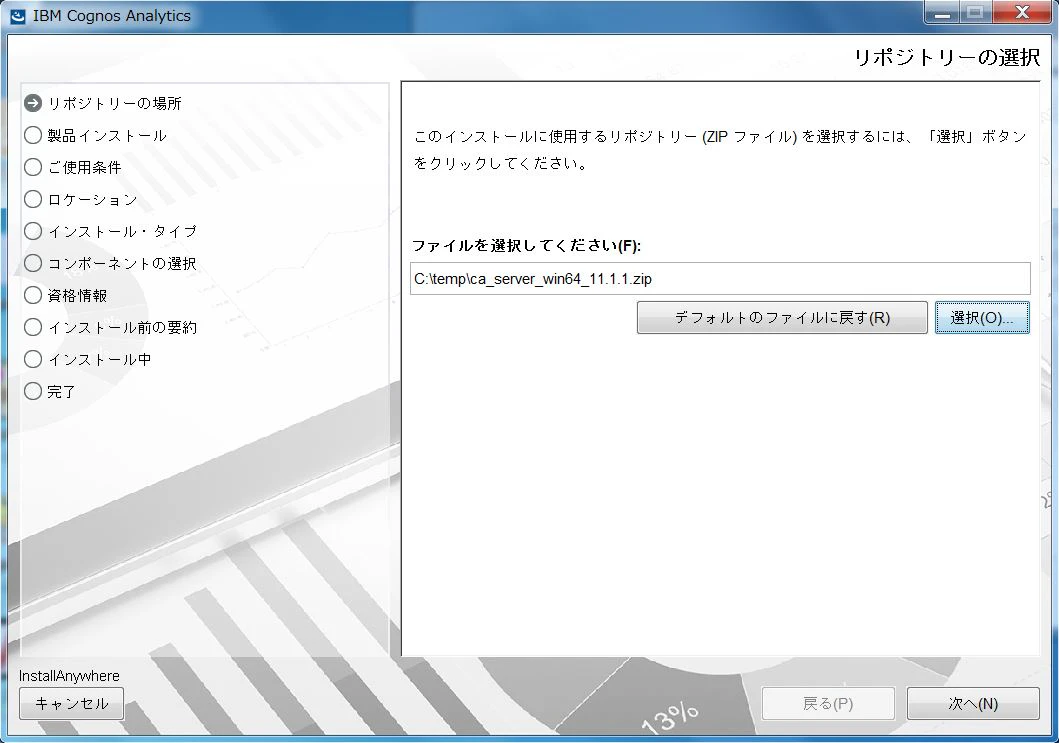
Task: Proceed with the 次へ(N) button
Action: pos(973,704)
